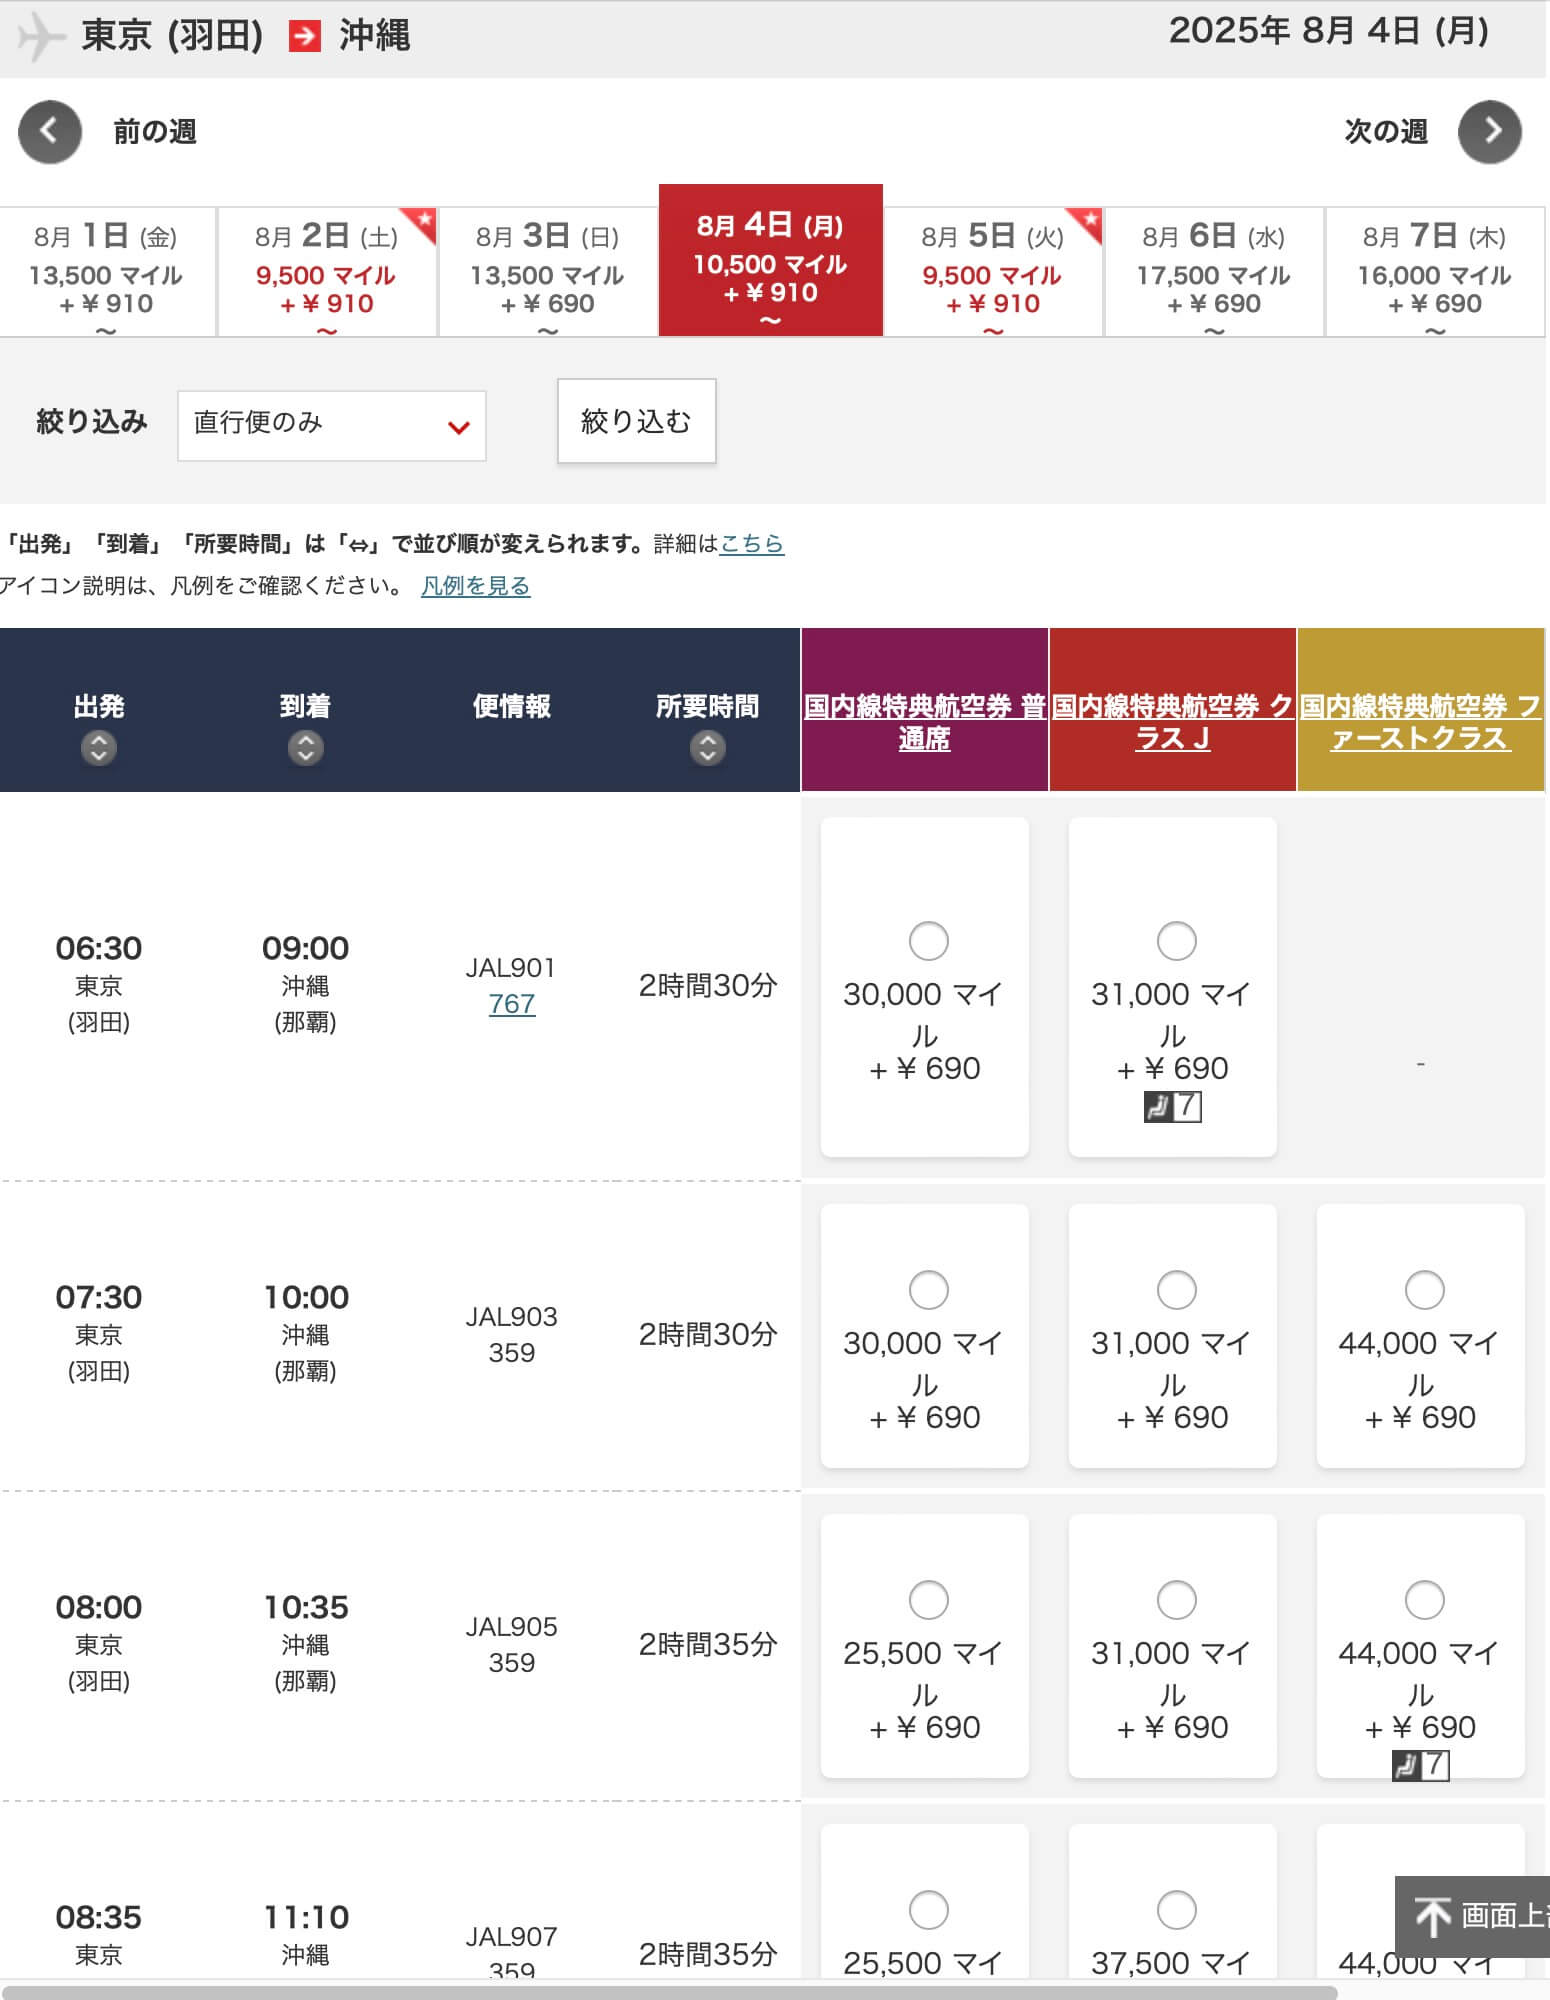Apply filter with 絞り込む button
Viewport: 1550px width, 2000px height.
coord(636,421)
